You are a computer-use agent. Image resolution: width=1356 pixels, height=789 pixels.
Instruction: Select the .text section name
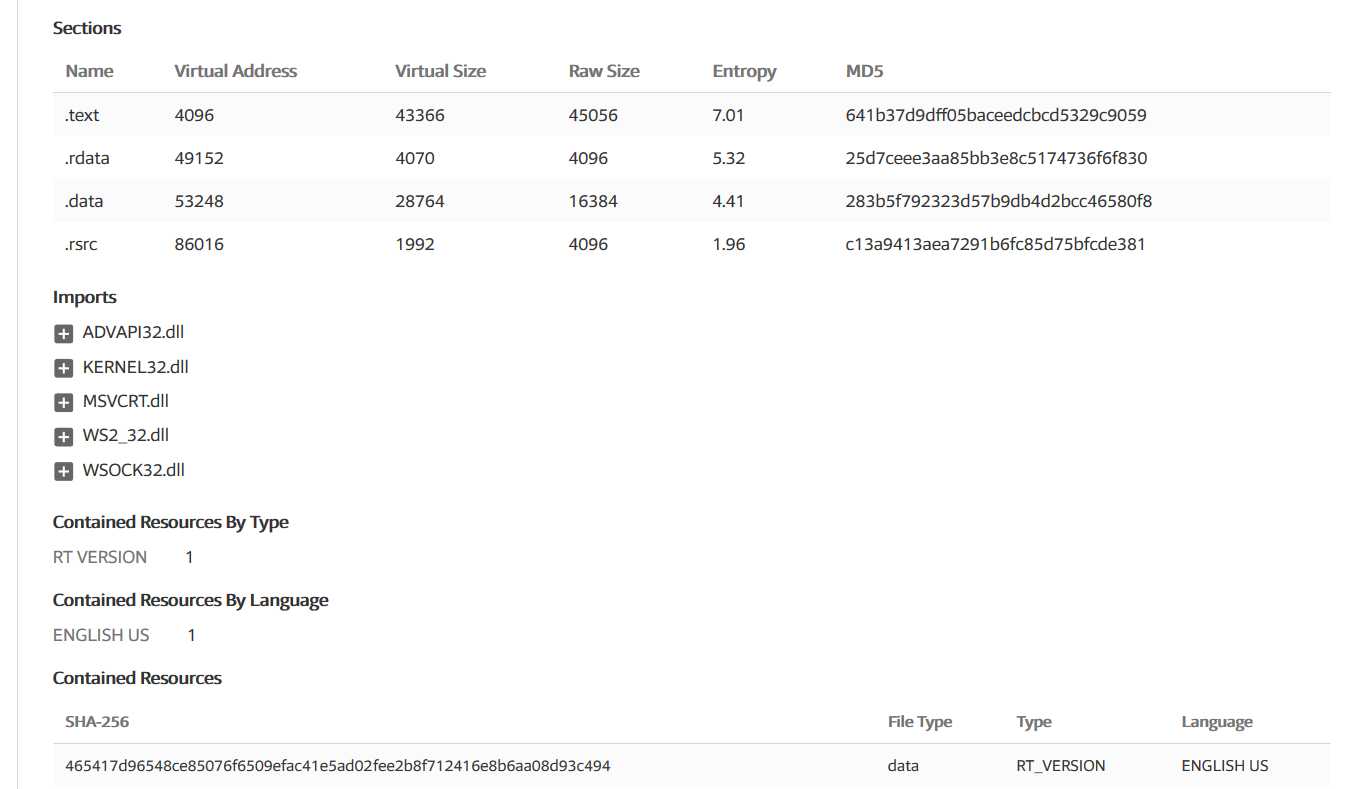(x=82, y=115)
